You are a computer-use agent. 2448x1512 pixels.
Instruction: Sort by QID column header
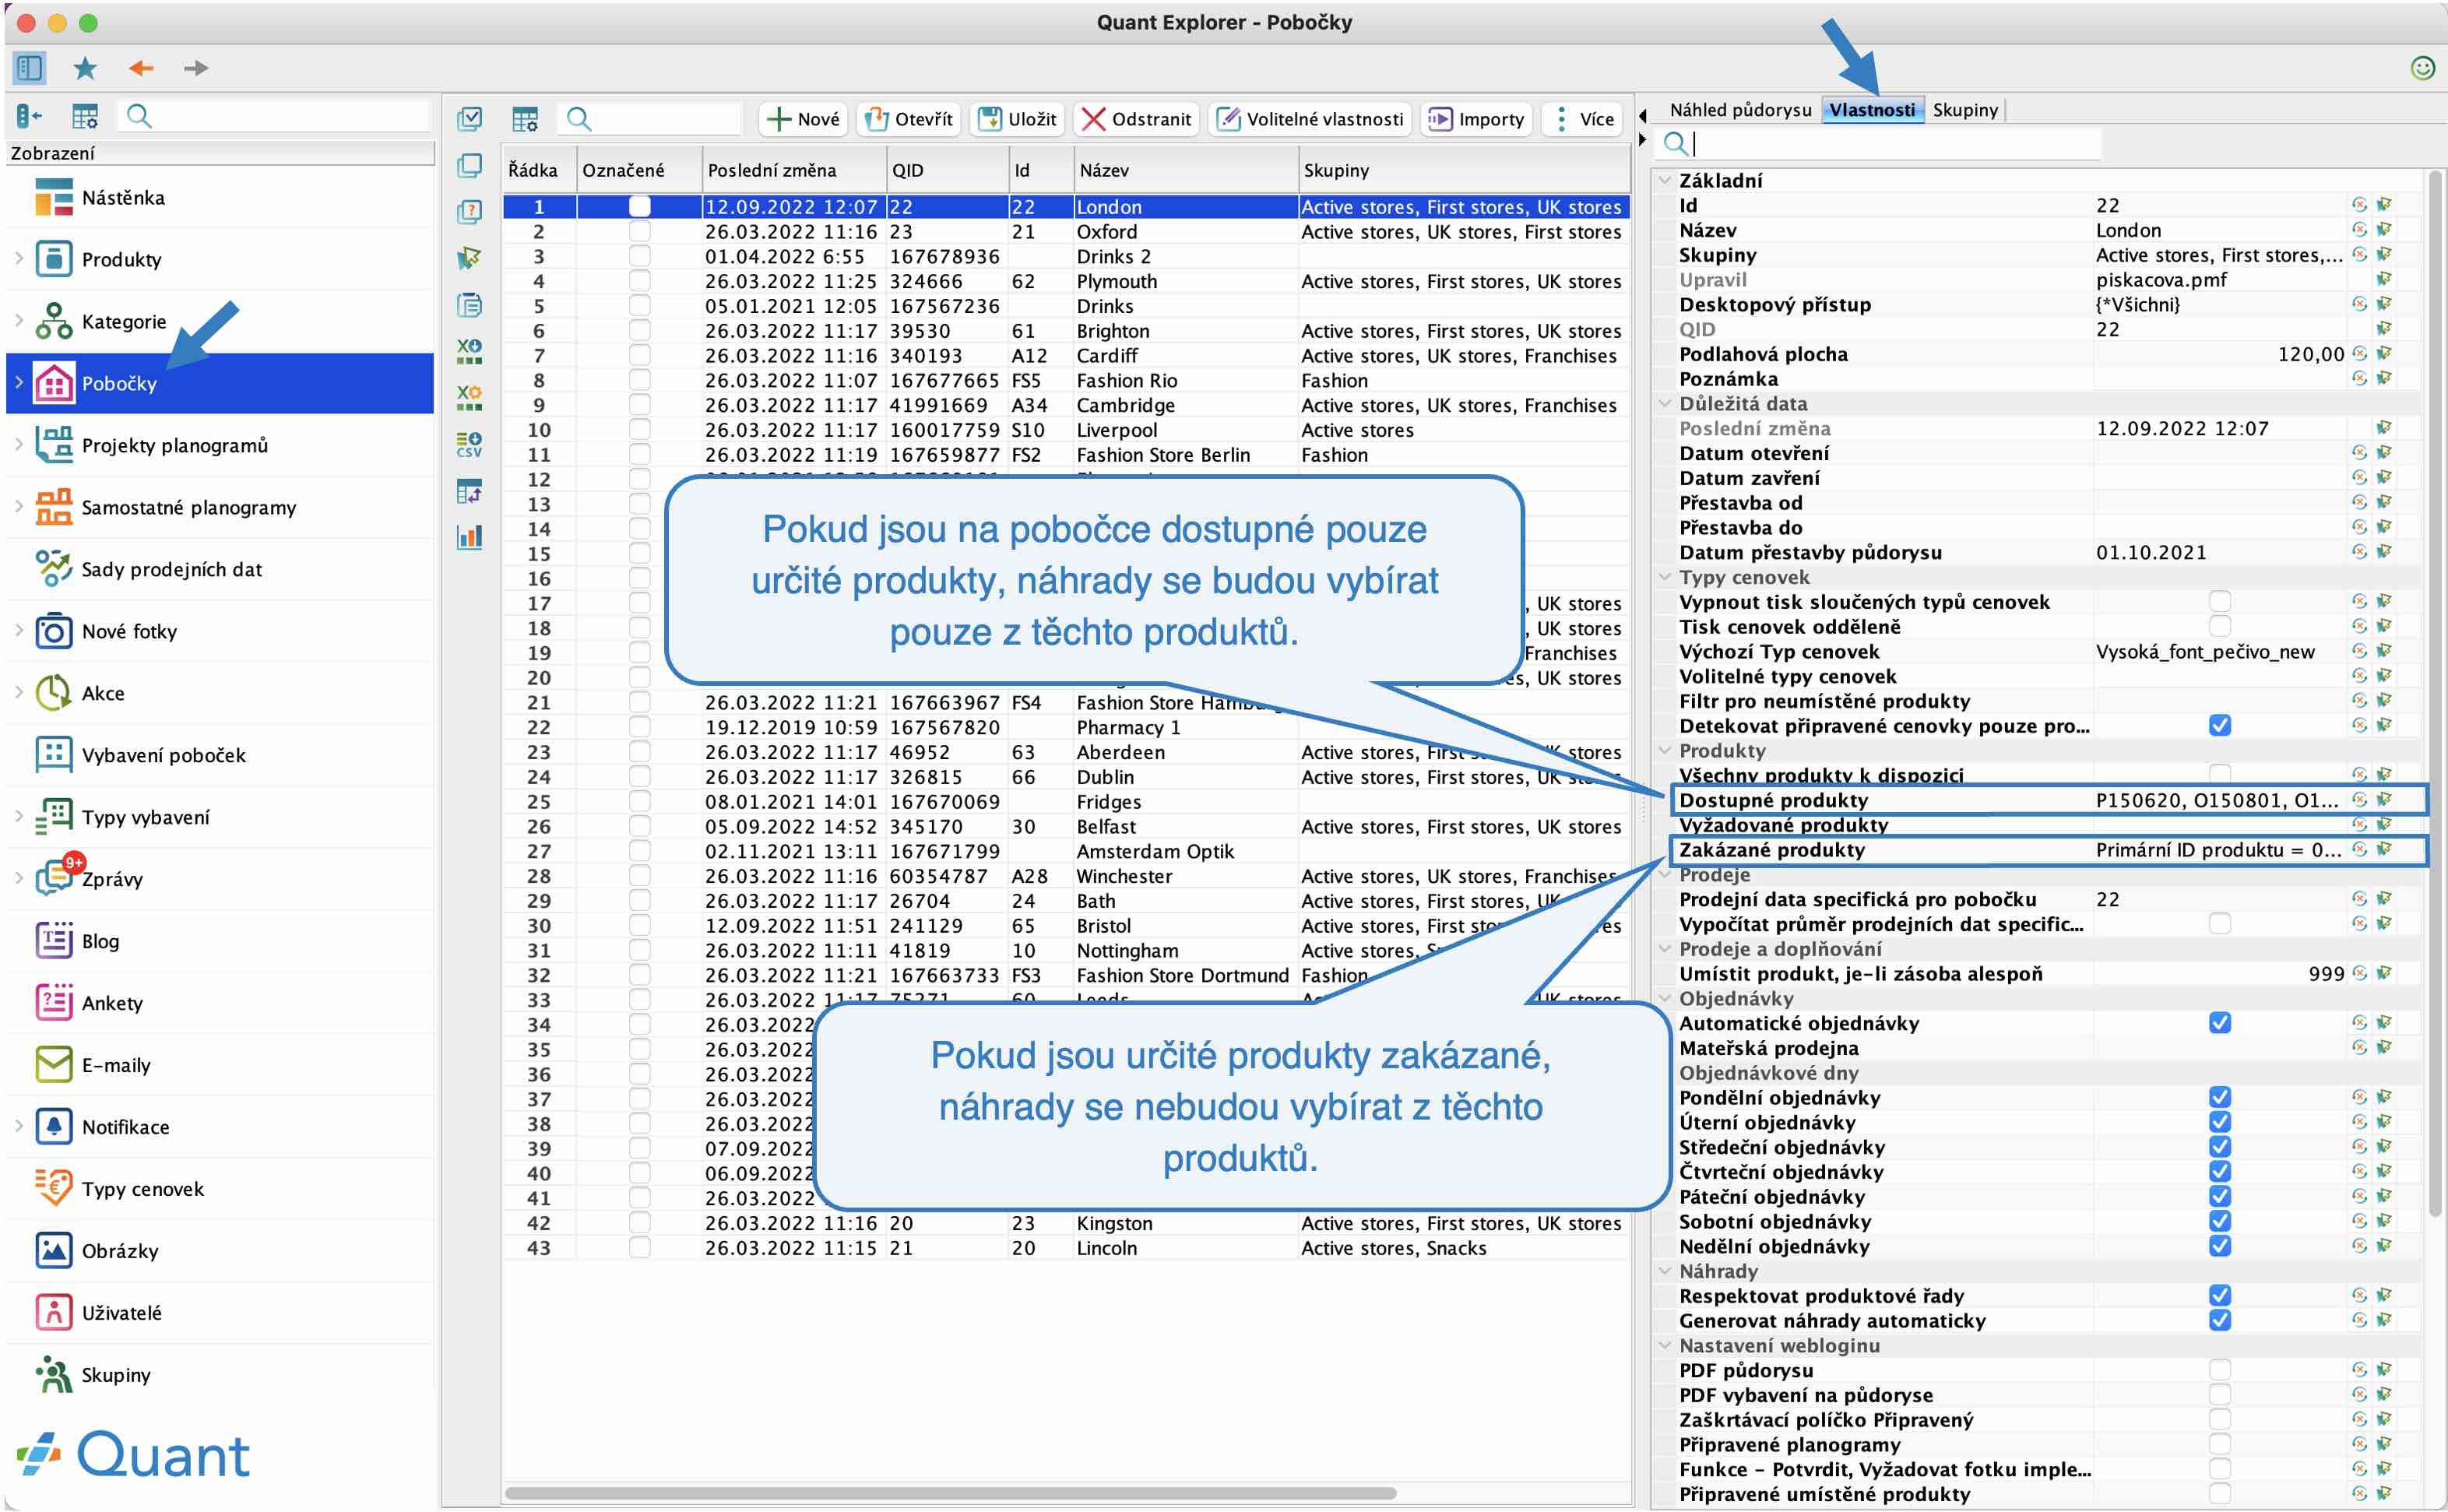[x=947, y=170]
